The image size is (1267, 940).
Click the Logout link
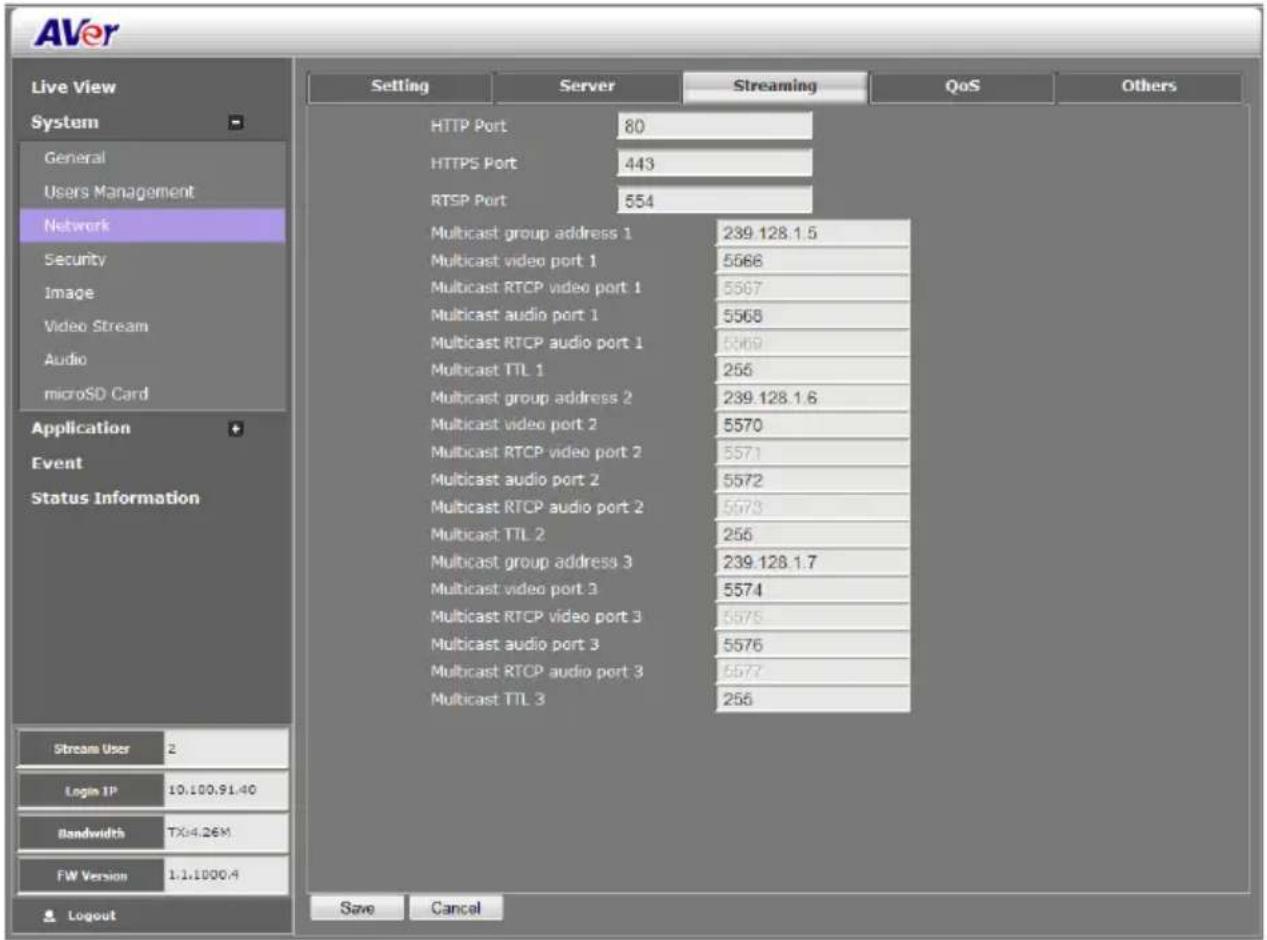click(92, 915)
